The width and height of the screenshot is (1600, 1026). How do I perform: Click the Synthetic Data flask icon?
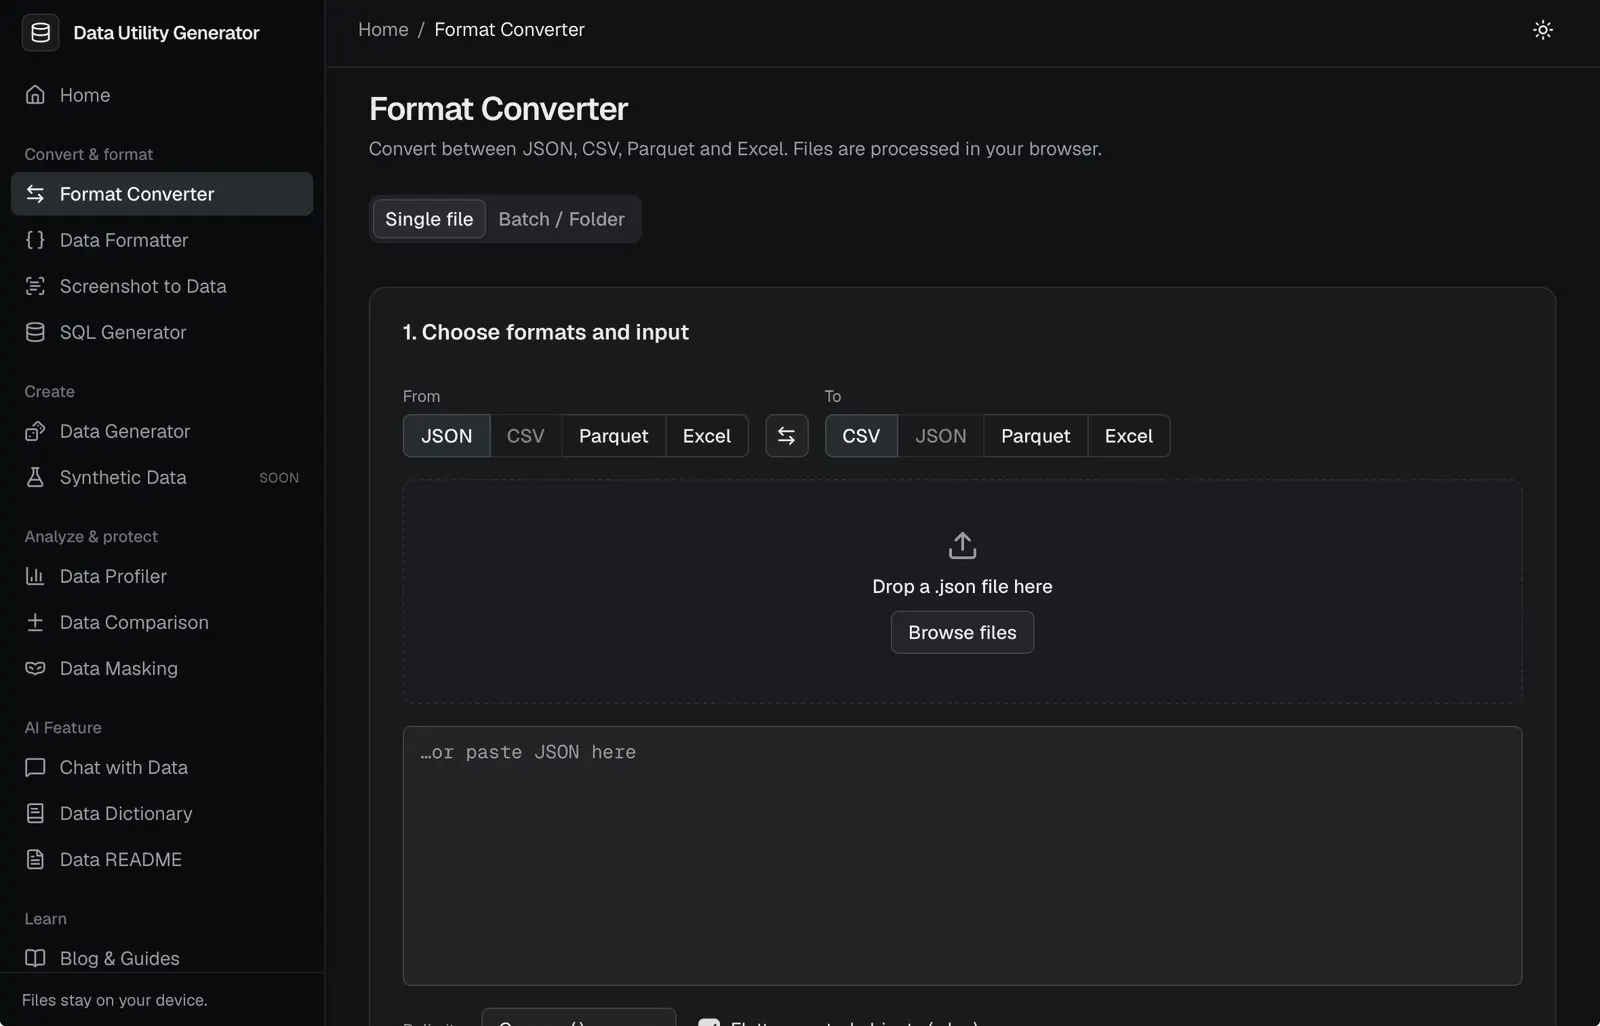[x=35, y=477]
